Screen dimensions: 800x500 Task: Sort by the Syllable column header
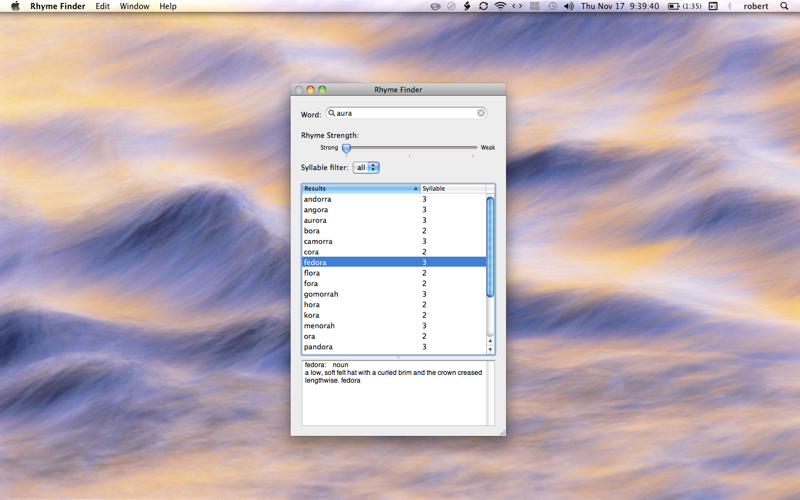[x=453, y=188]
